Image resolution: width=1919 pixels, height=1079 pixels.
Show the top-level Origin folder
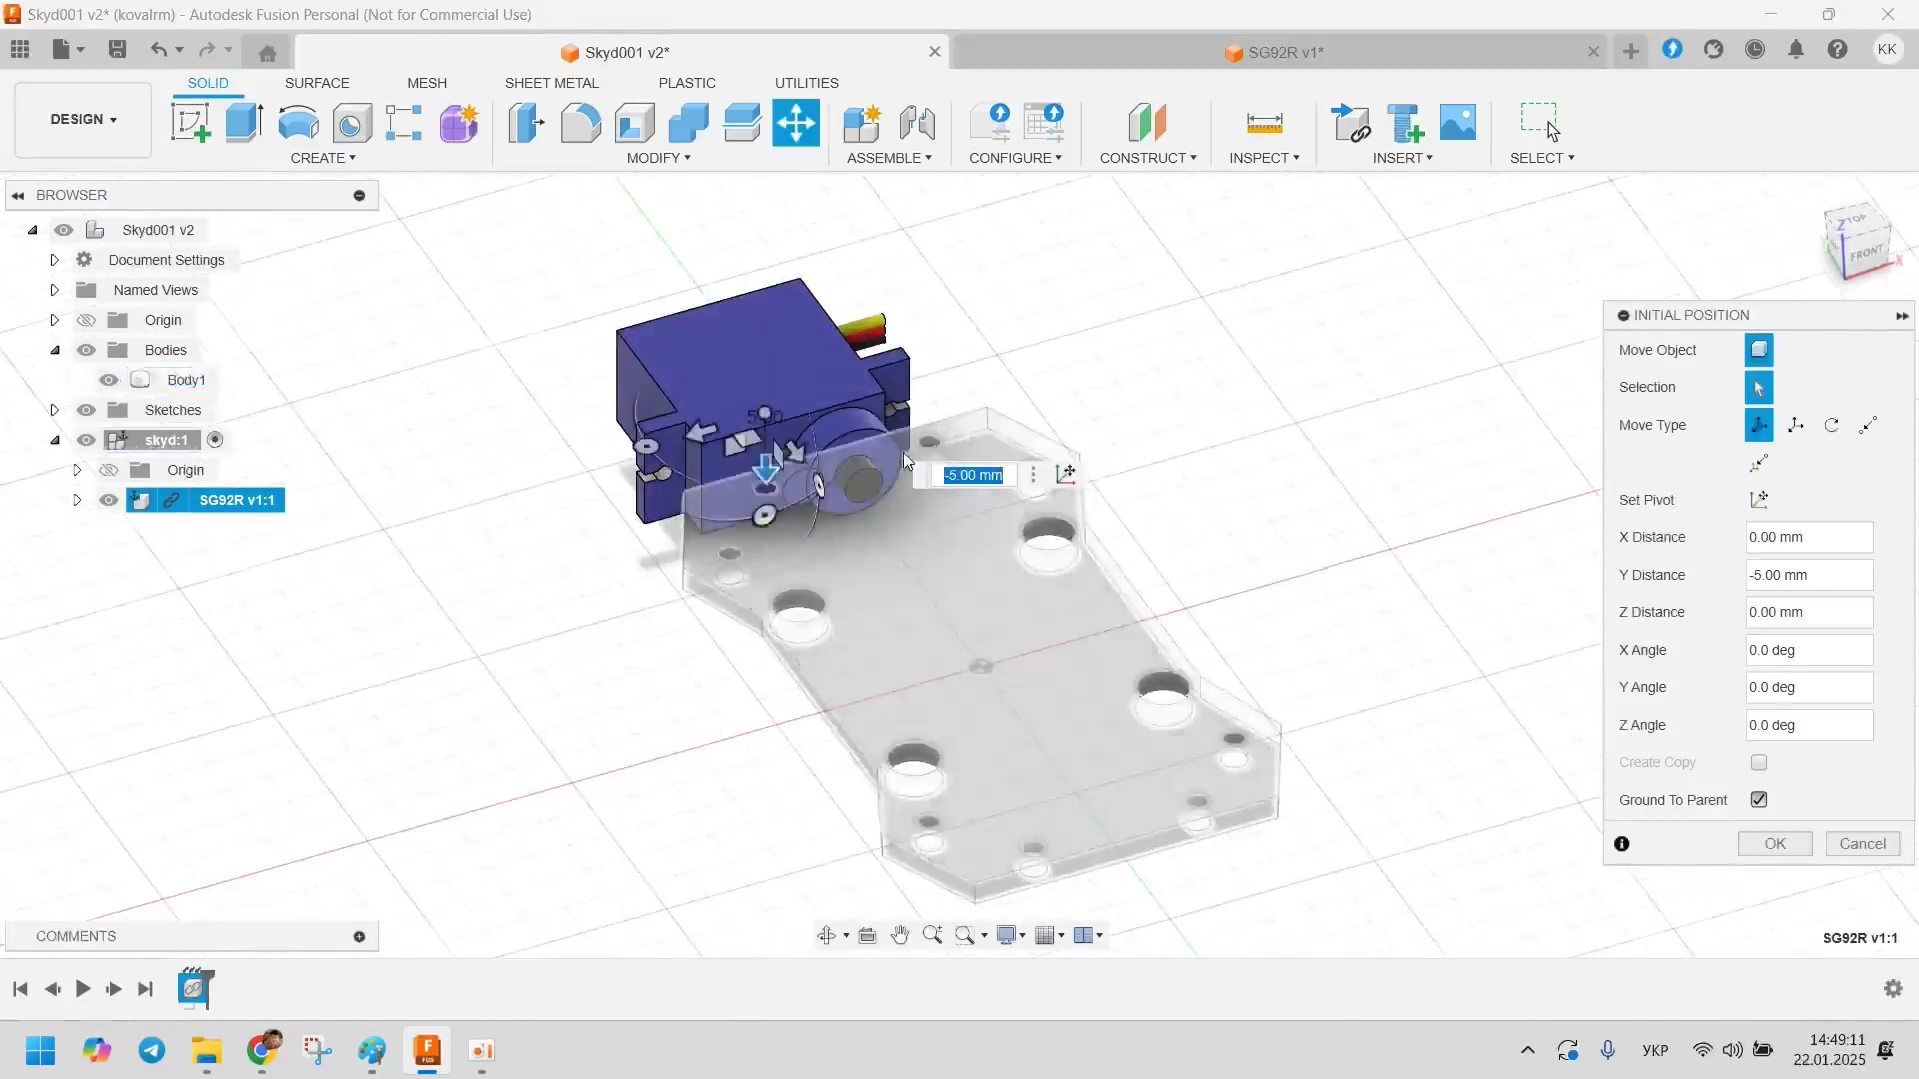click(x=87, y=320)
